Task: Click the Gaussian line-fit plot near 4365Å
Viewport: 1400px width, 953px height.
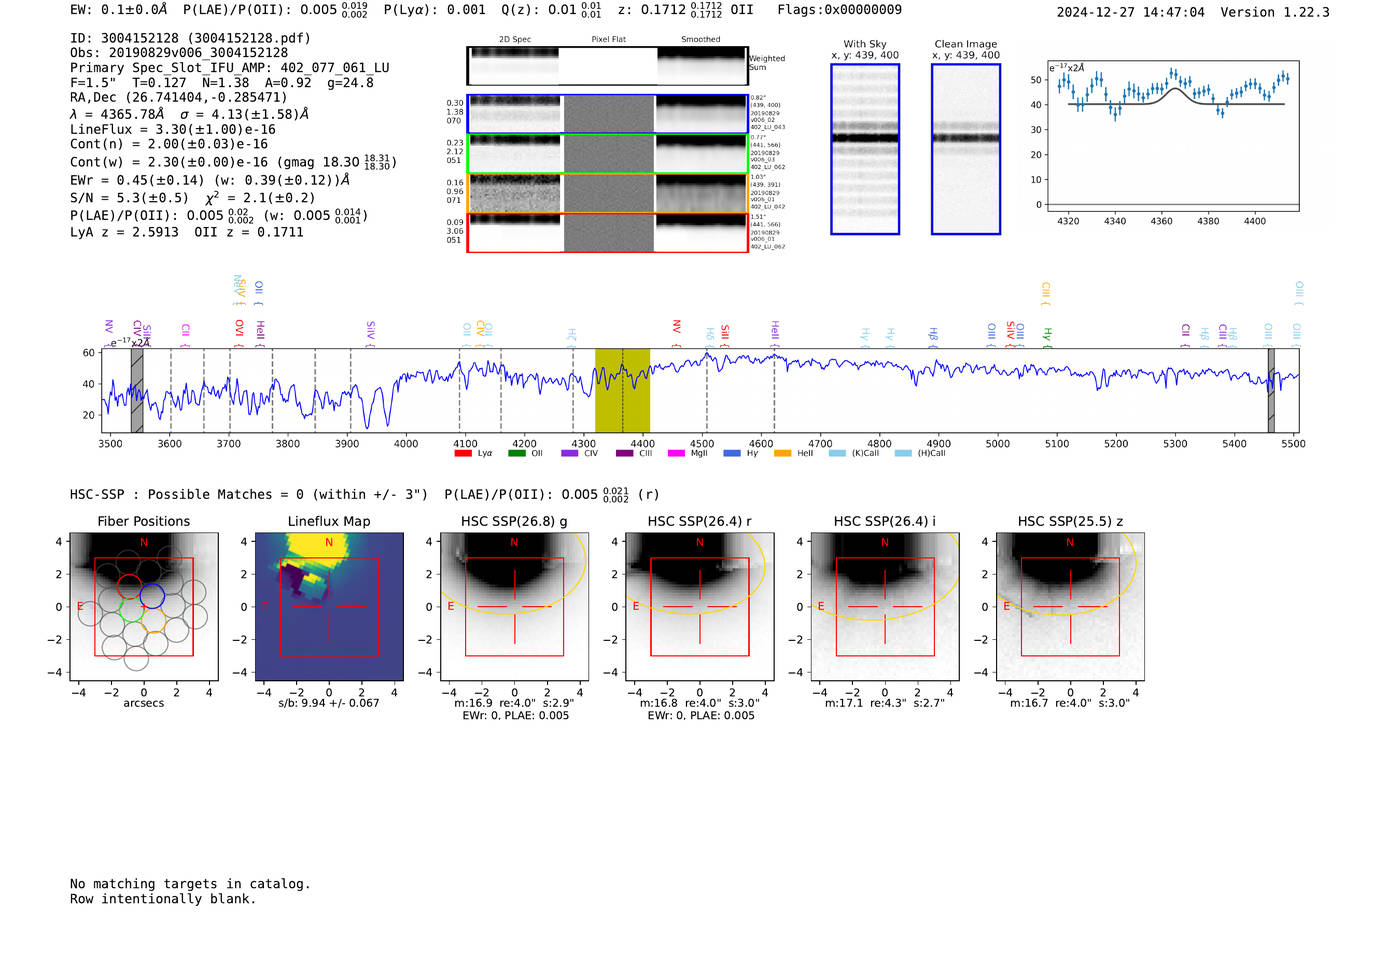Action: click(x=1173, y=135)
